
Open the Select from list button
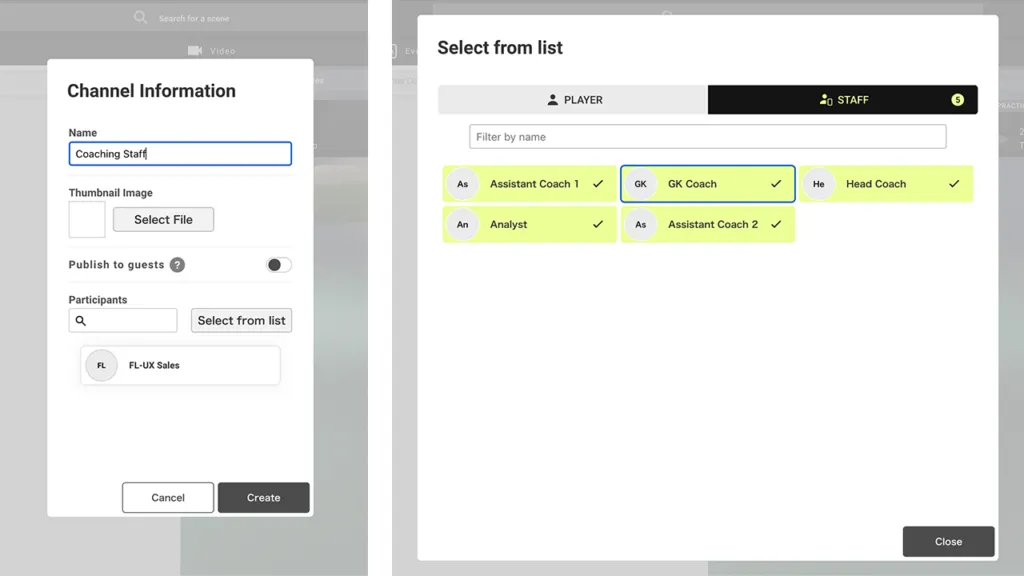click(x=241, y=321)
